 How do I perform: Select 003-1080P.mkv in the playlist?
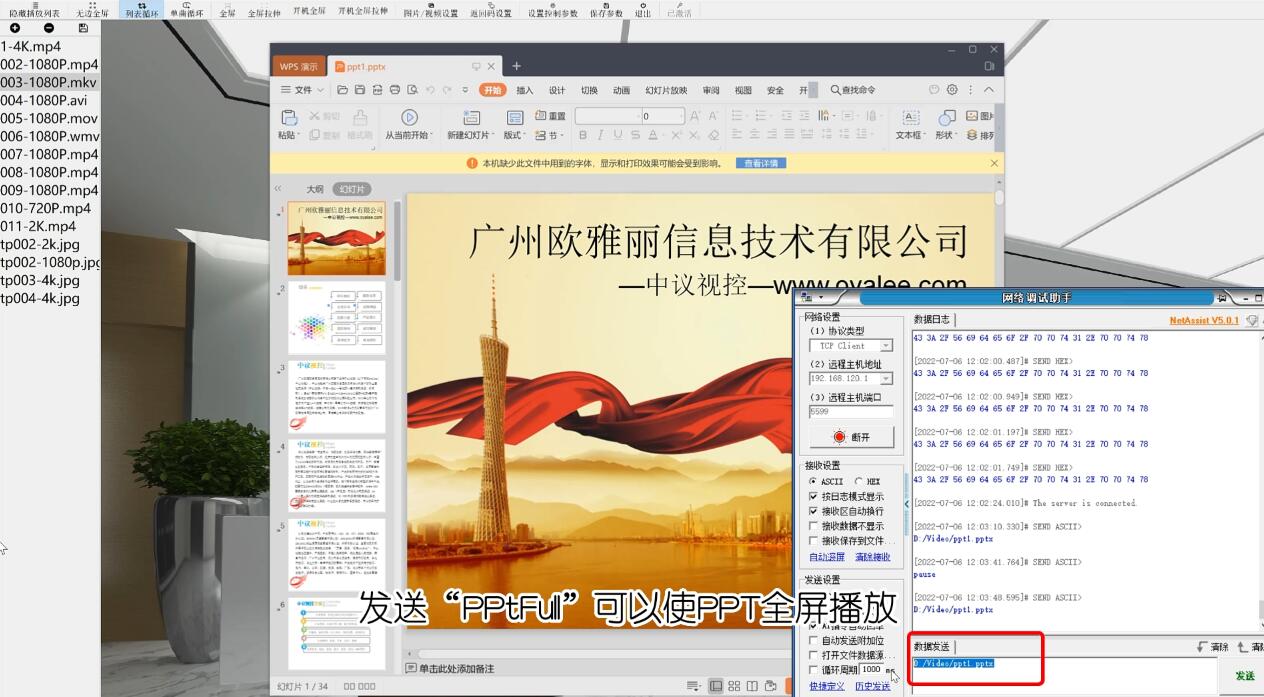tap(48, 82)
